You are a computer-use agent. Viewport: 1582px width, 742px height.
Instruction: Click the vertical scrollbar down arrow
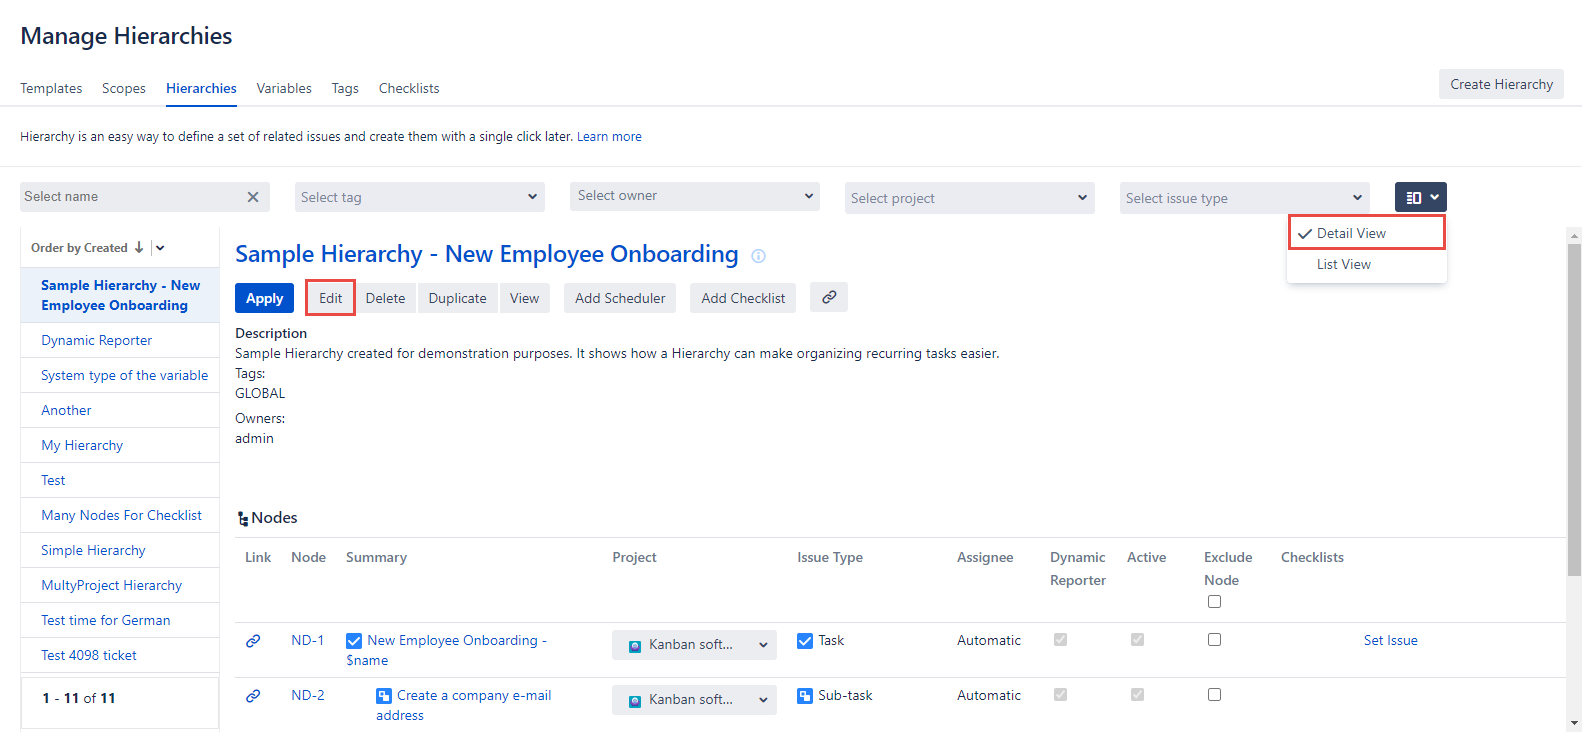point(1574,722)
